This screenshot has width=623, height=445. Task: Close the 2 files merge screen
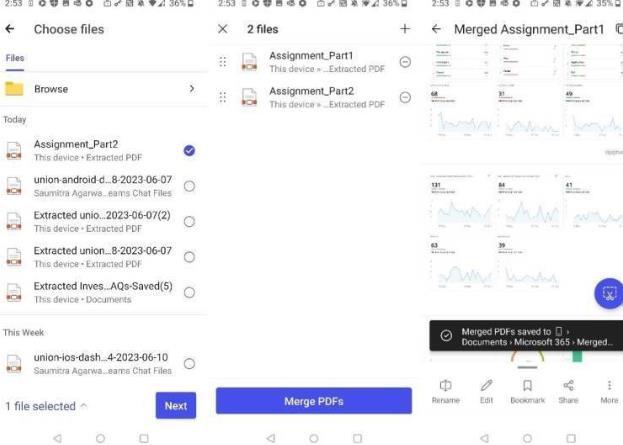click(x=223, y=30)
